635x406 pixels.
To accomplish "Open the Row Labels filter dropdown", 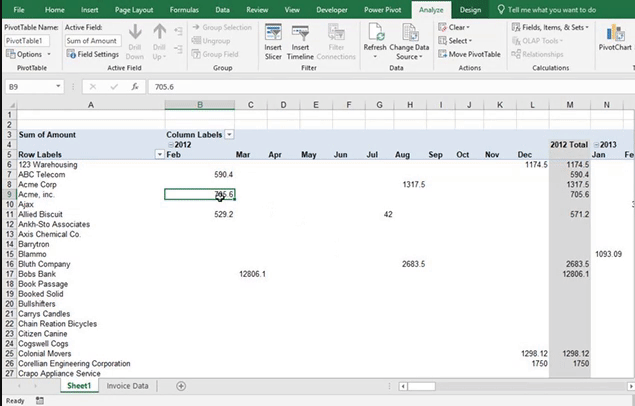I will 159,154.
